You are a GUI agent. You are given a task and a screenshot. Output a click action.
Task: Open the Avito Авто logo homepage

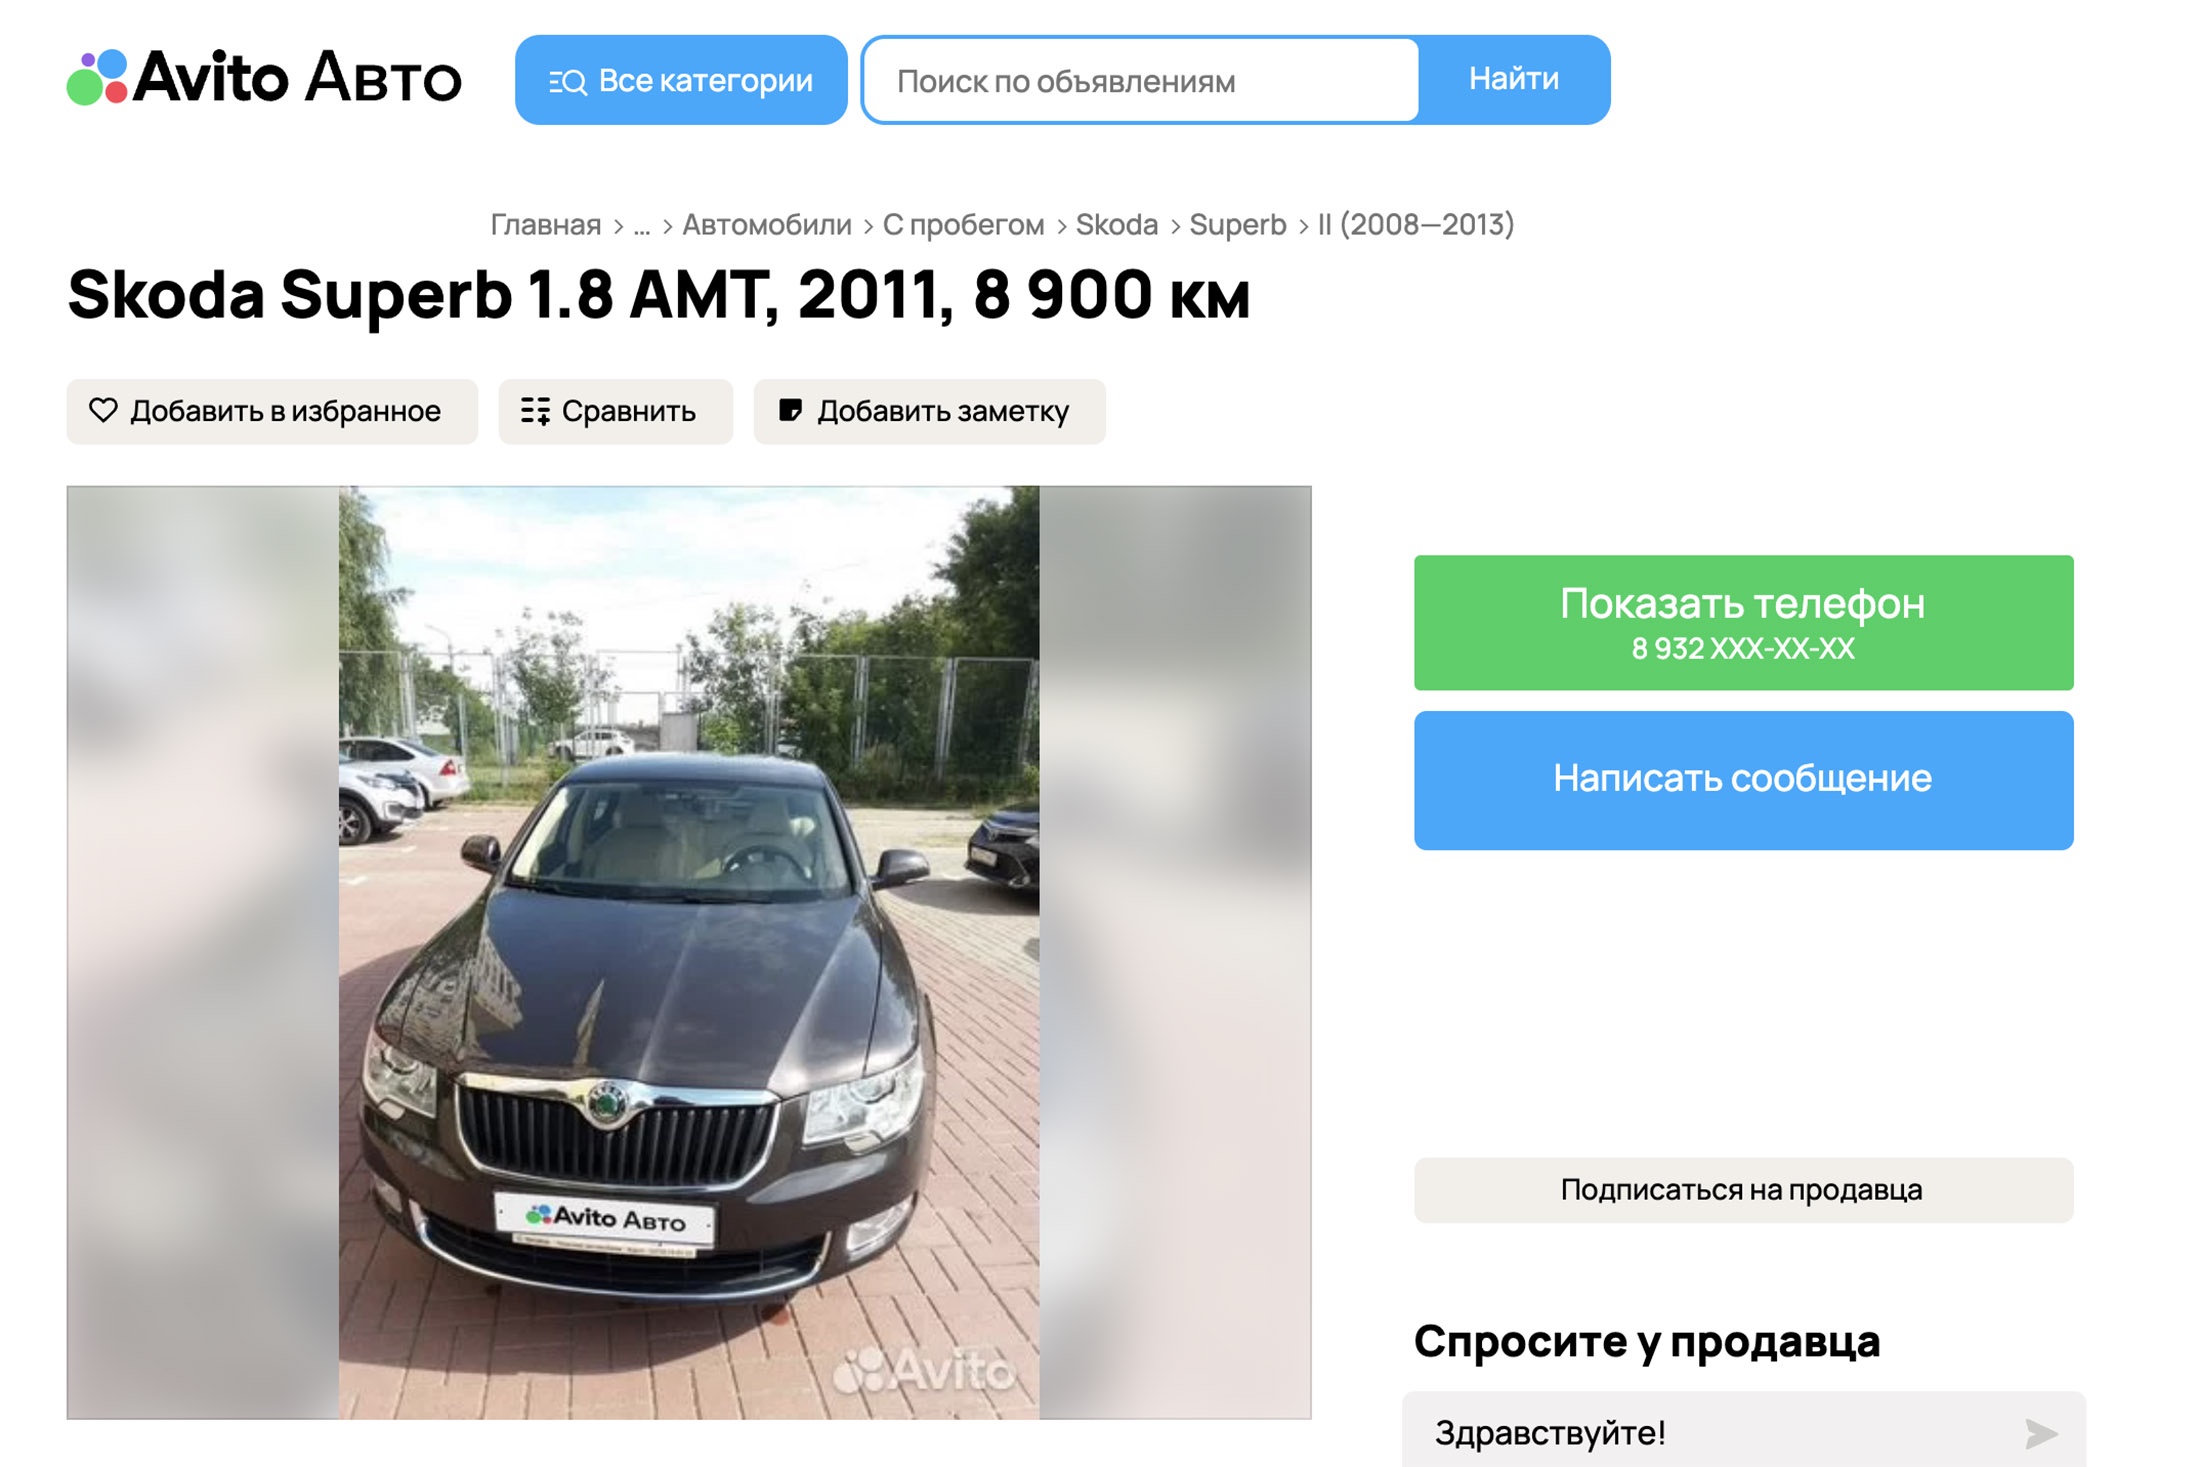click(264, 78)
